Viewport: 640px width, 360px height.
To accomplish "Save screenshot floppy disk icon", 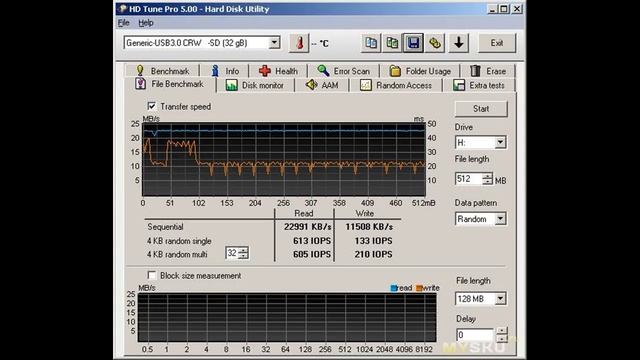I will (413, 43).
